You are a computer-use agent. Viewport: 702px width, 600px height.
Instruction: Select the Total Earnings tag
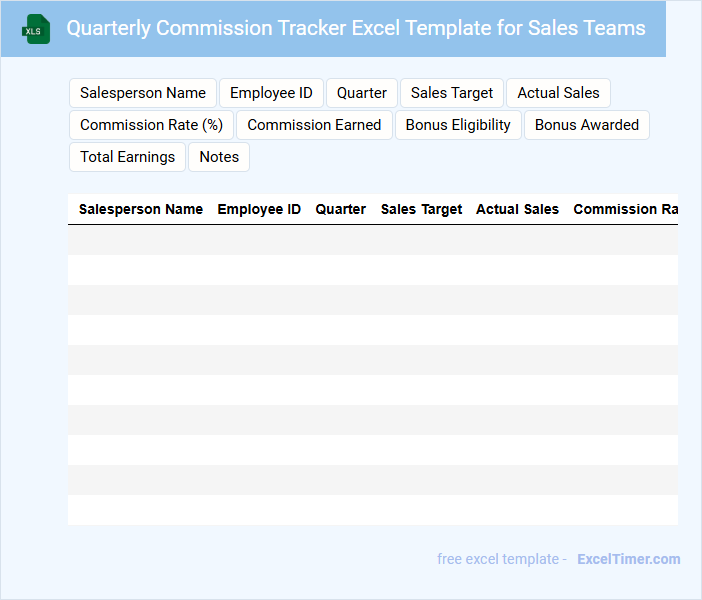pyautogui.click(x=127, y=157)
